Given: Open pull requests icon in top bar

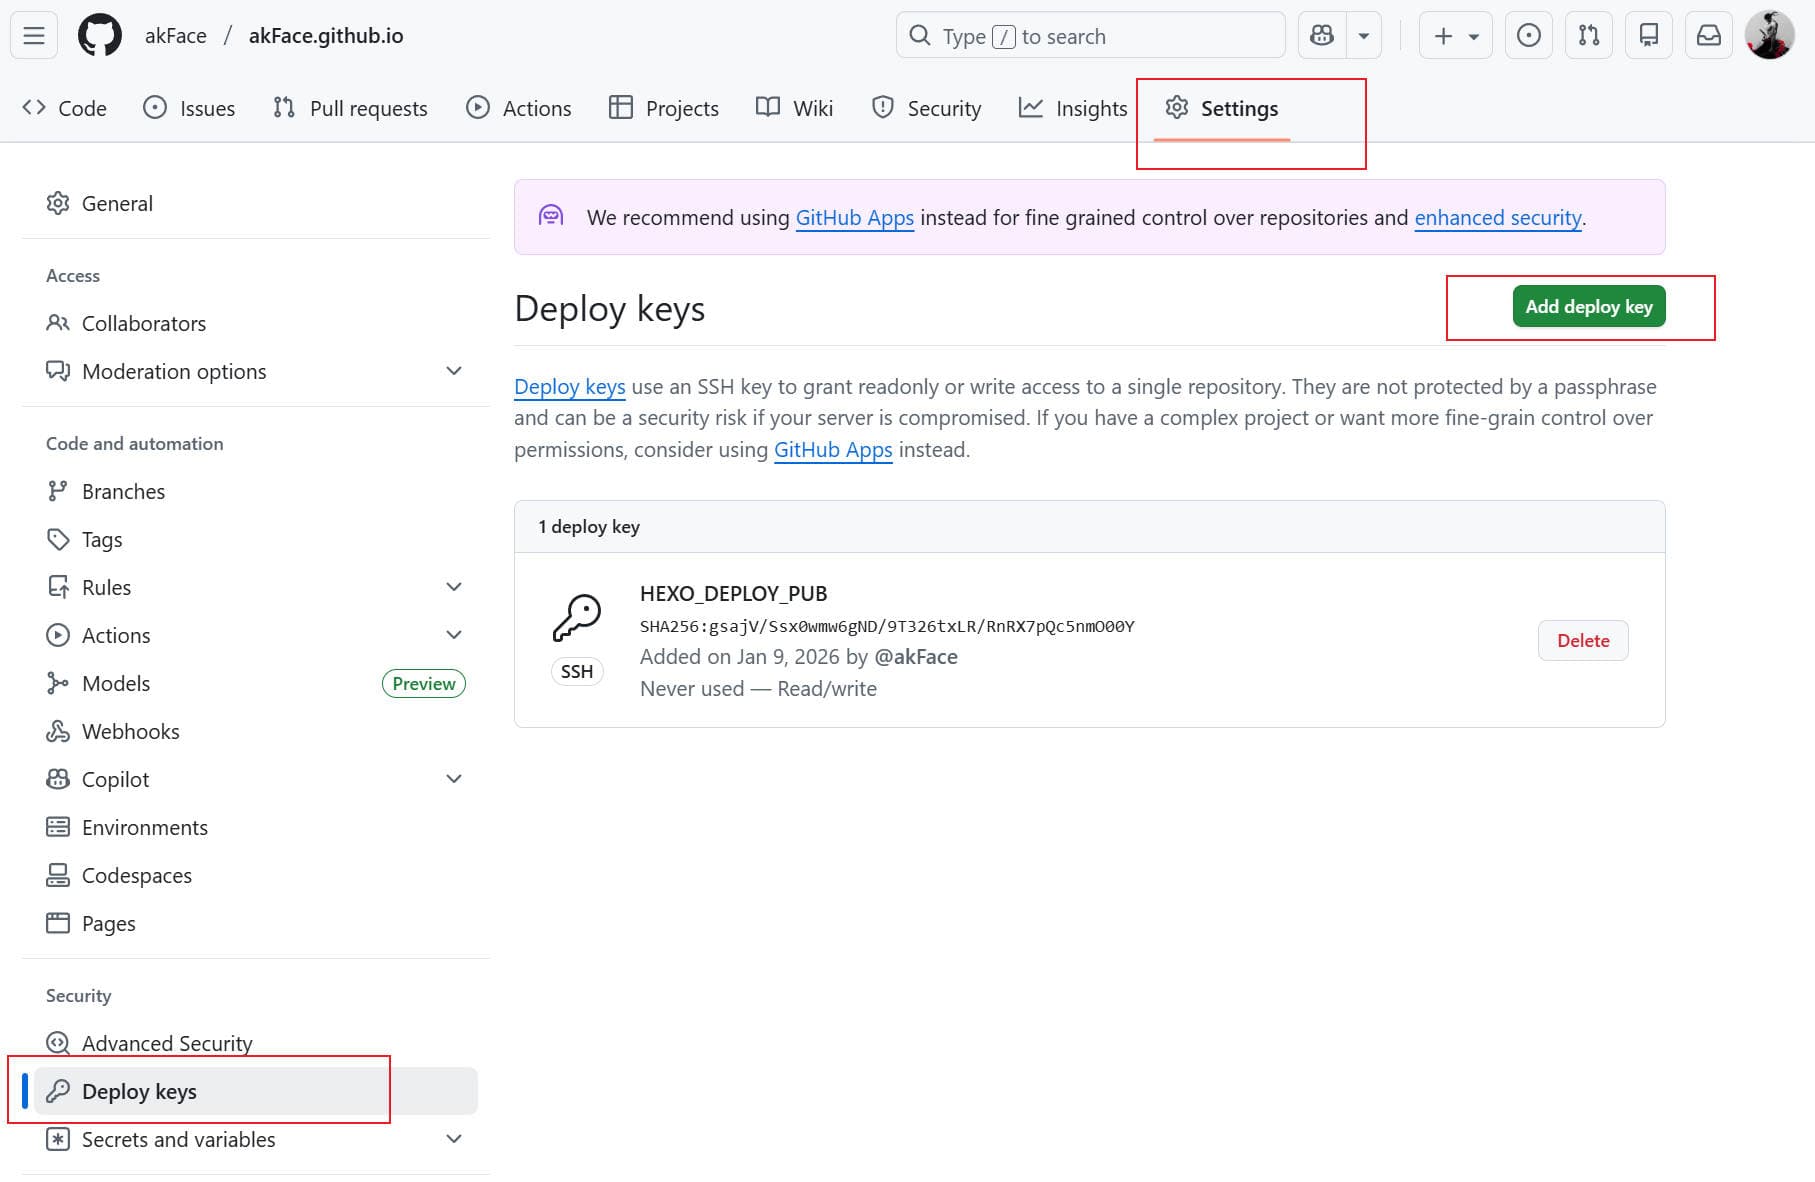Looking at the screenshot, I should coord(1588,36).
